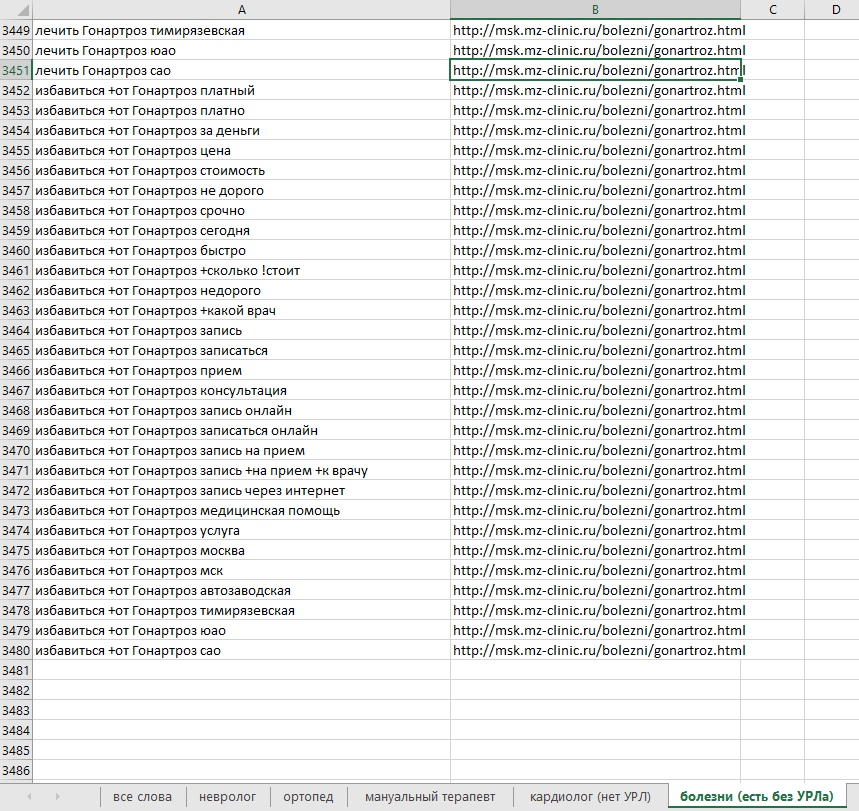Select the "мануальный терапевт" sheet tab

coord(429,796)
